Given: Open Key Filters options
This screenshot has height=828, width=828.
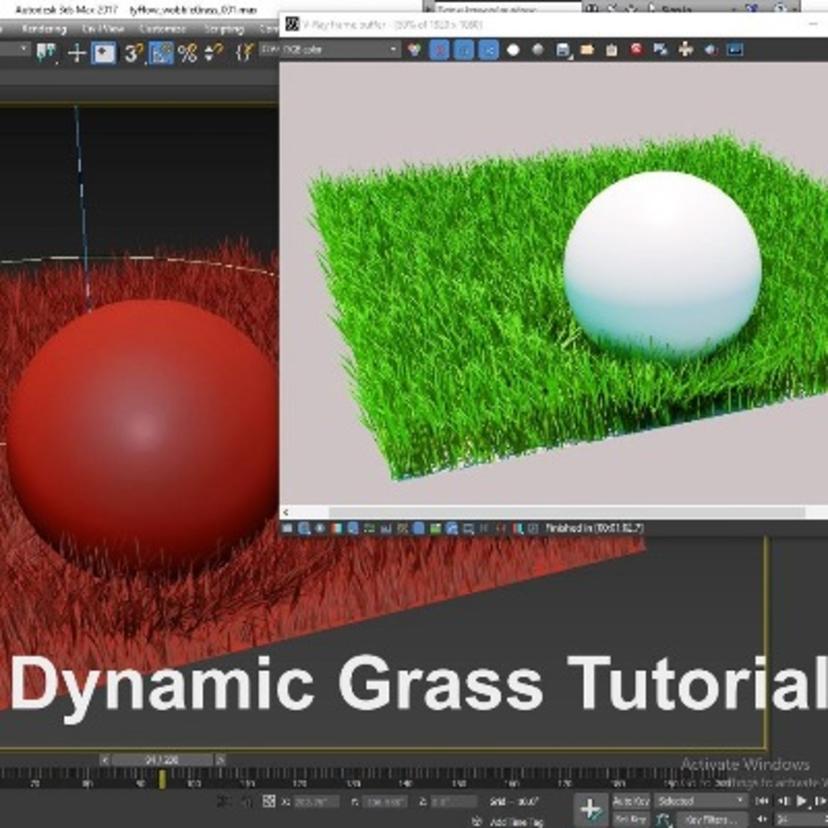Looking at the screenshot, I should (x=711, y=820).
